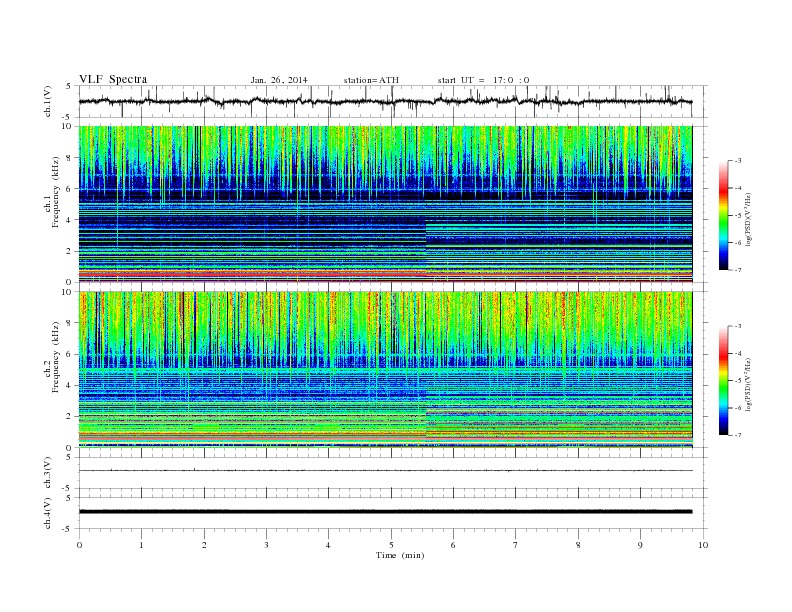The image size is (792, 612).
Task: Click the ch.1 colorbar log(PSD) label
Action: click(x=748, y=219)
